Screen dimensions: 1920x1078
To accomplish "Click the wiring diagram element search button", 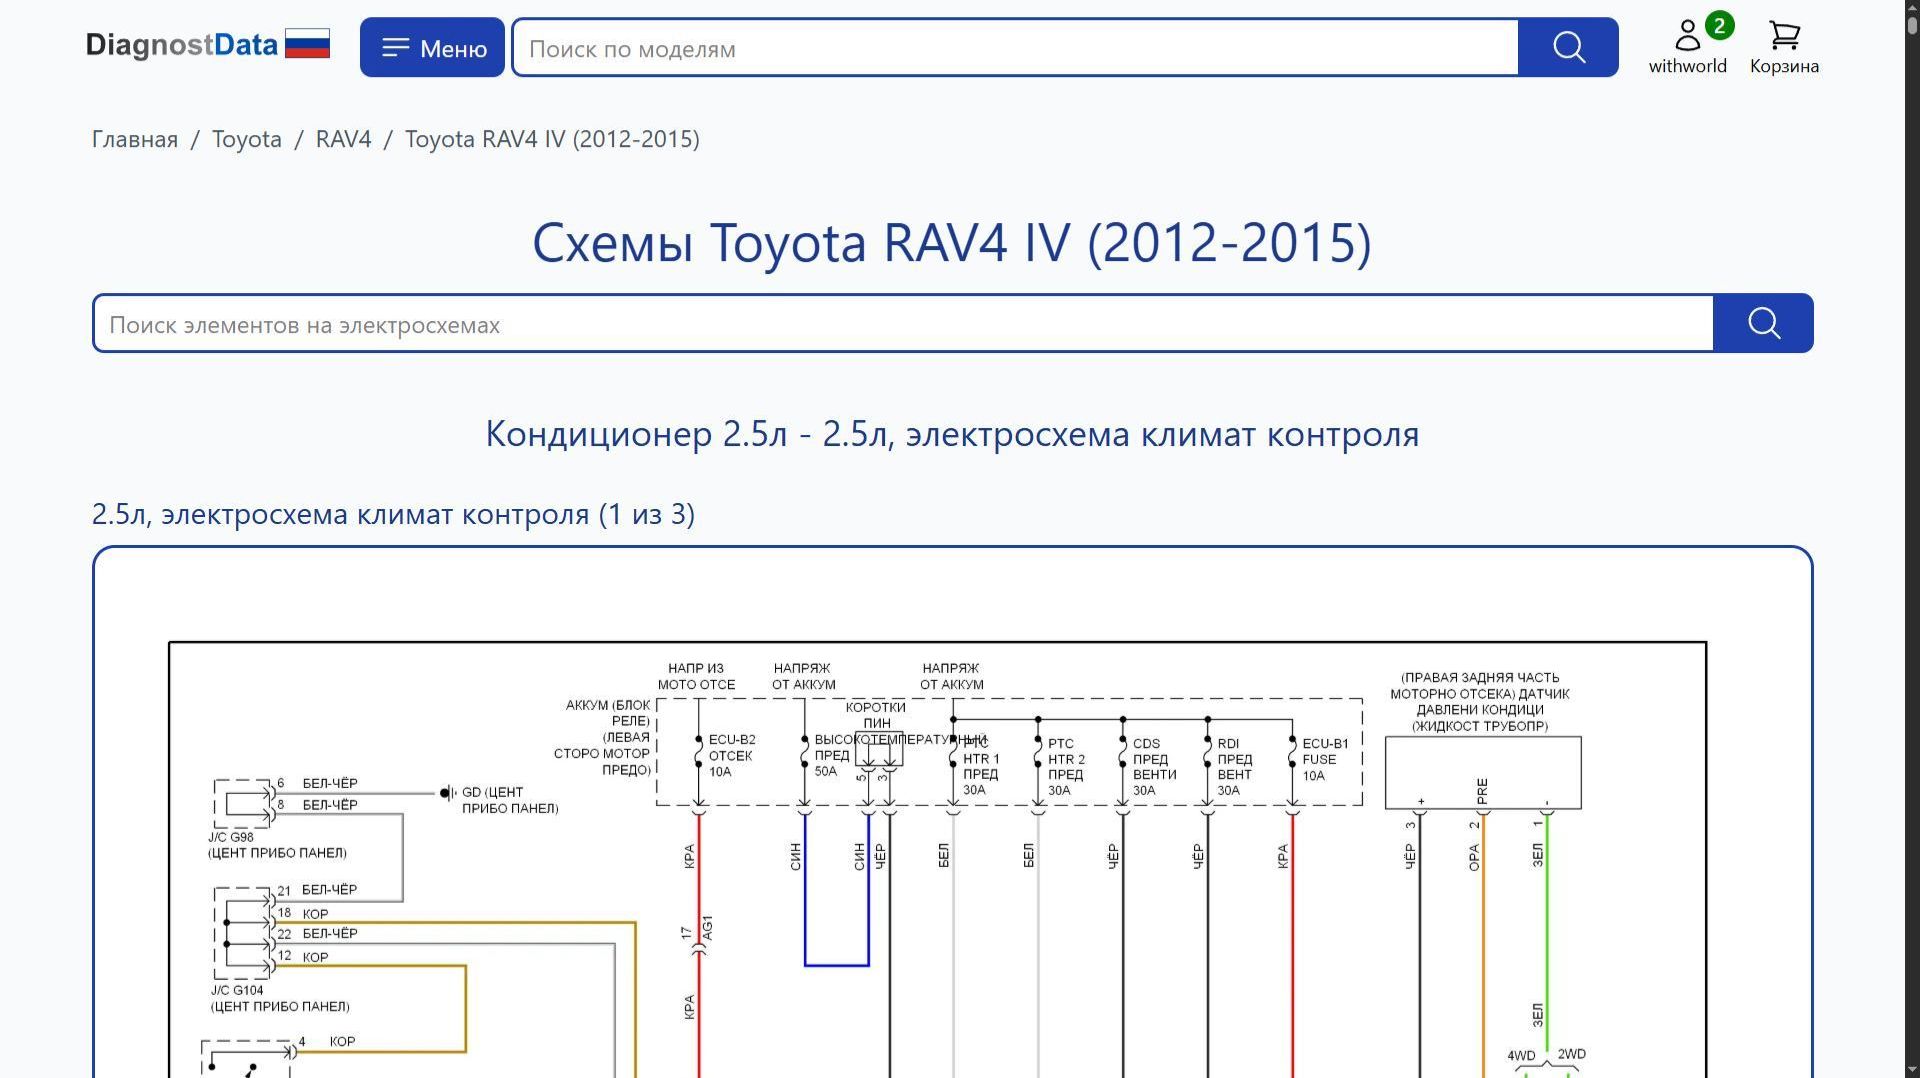I will click(1763, 323).
